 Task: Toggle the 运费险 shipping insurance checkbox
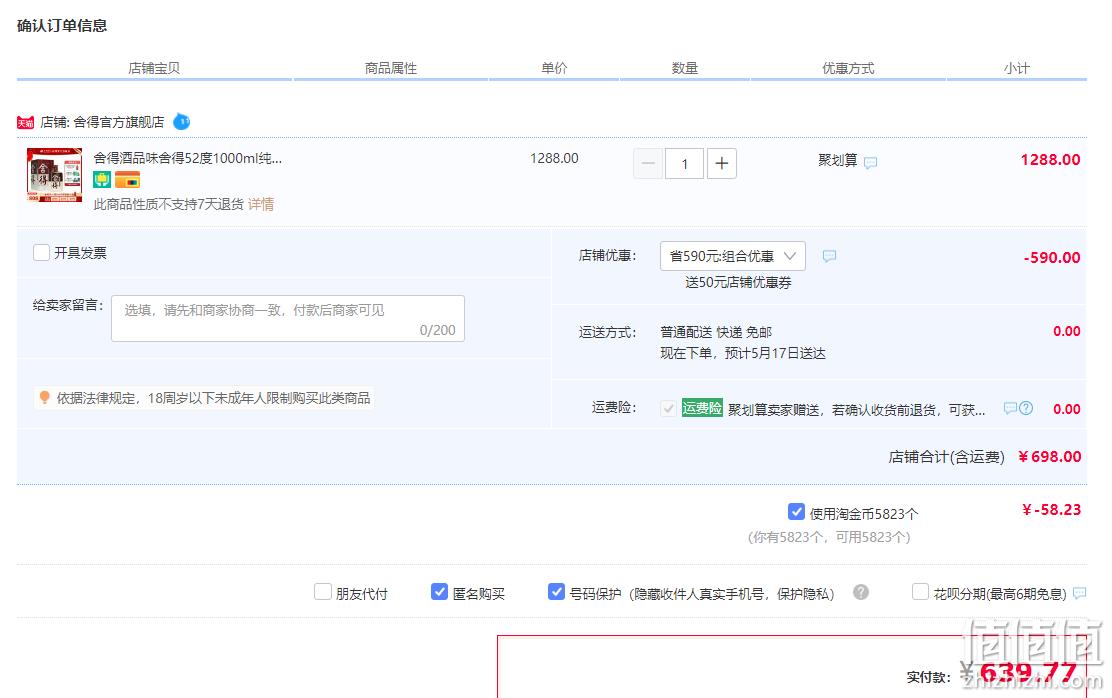(668, 409)
